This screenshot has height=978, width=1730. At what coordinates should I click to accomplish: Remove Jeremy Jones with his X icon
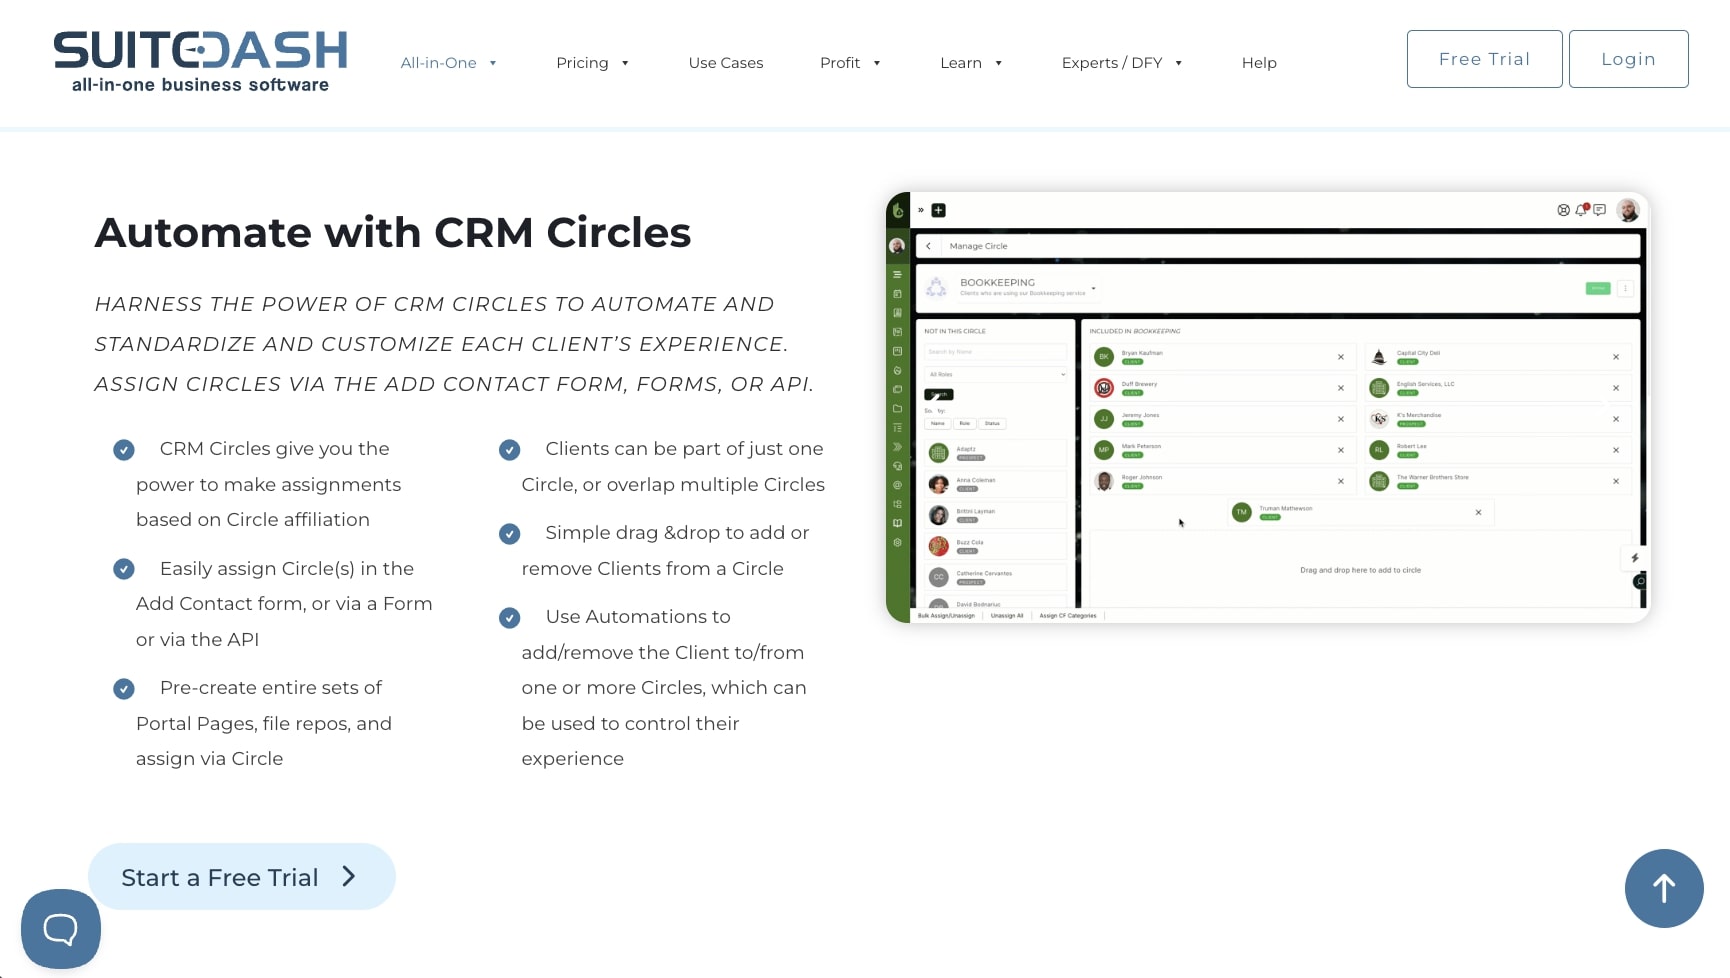tap(1341, 419)
